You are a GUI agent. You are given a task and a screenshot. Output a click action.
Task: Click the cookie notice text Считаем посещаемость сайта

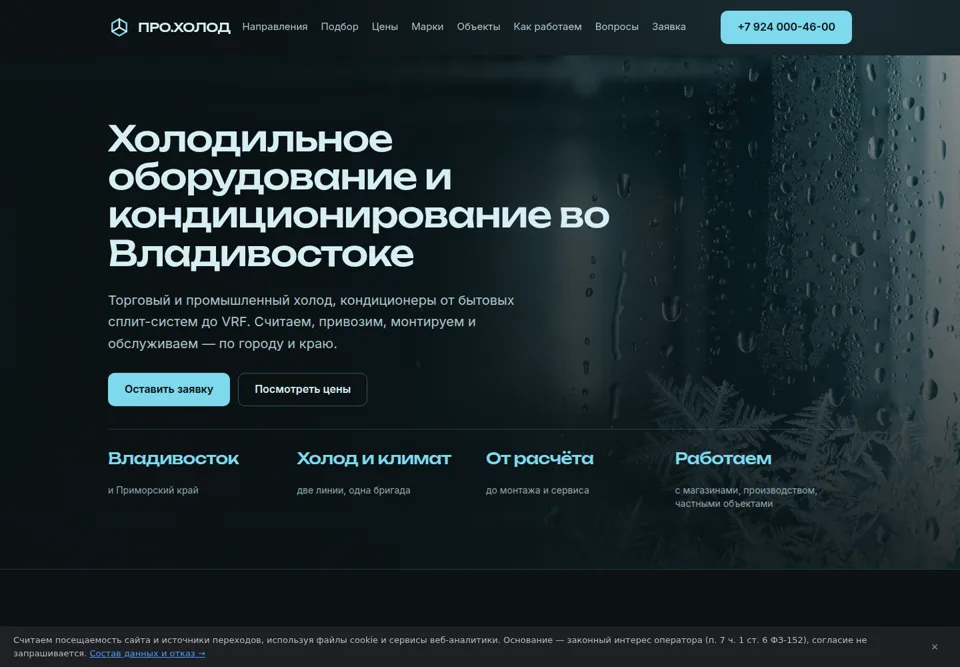tap(440, 646)
